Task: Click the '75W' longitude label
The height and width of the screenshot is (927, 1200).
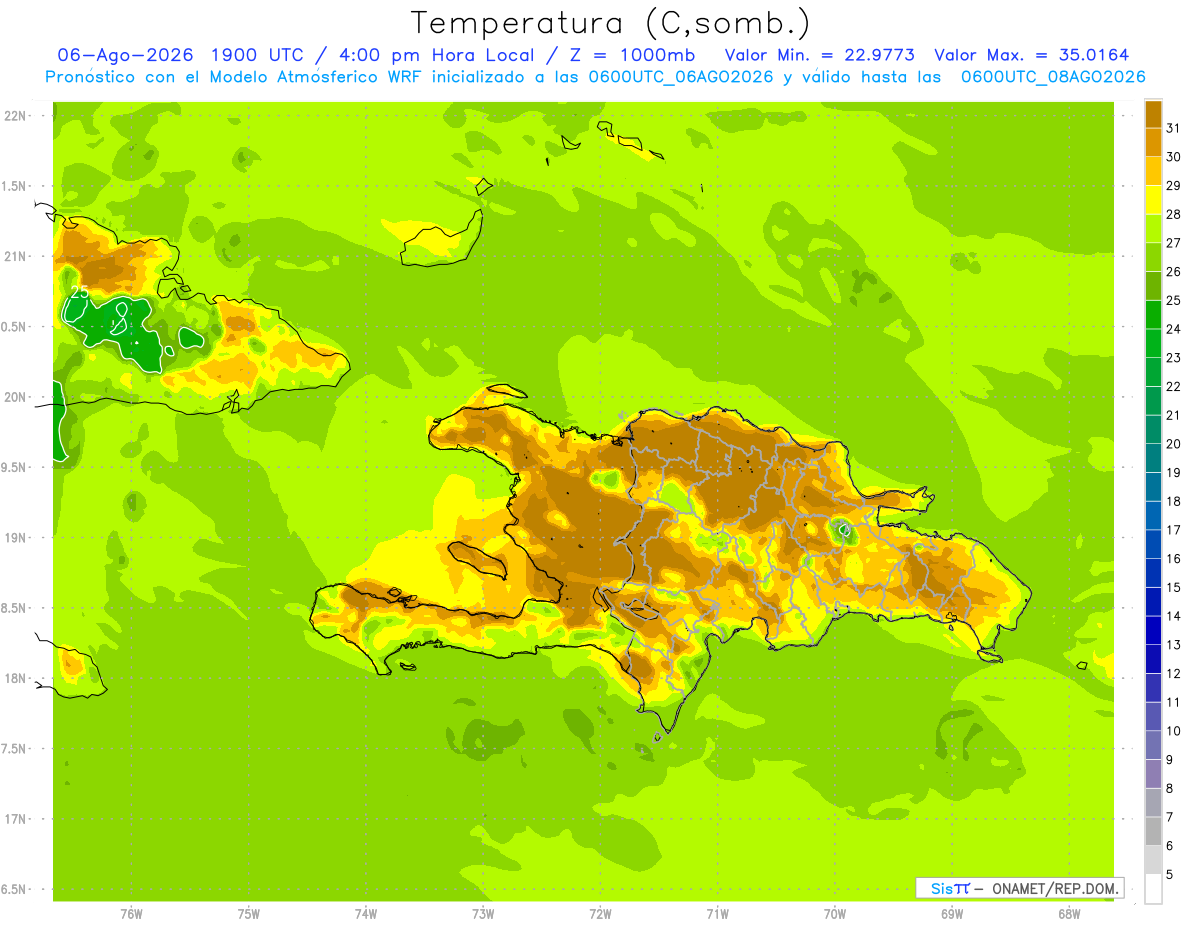Action: click(x=249, y=914)
